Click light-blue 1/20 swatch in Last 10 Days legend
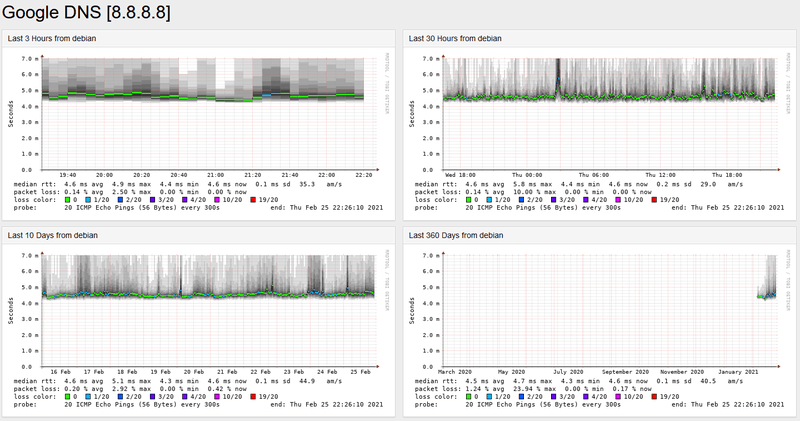Image resolution: width=800 pixels, height=421 pixels. click(89, 397)
